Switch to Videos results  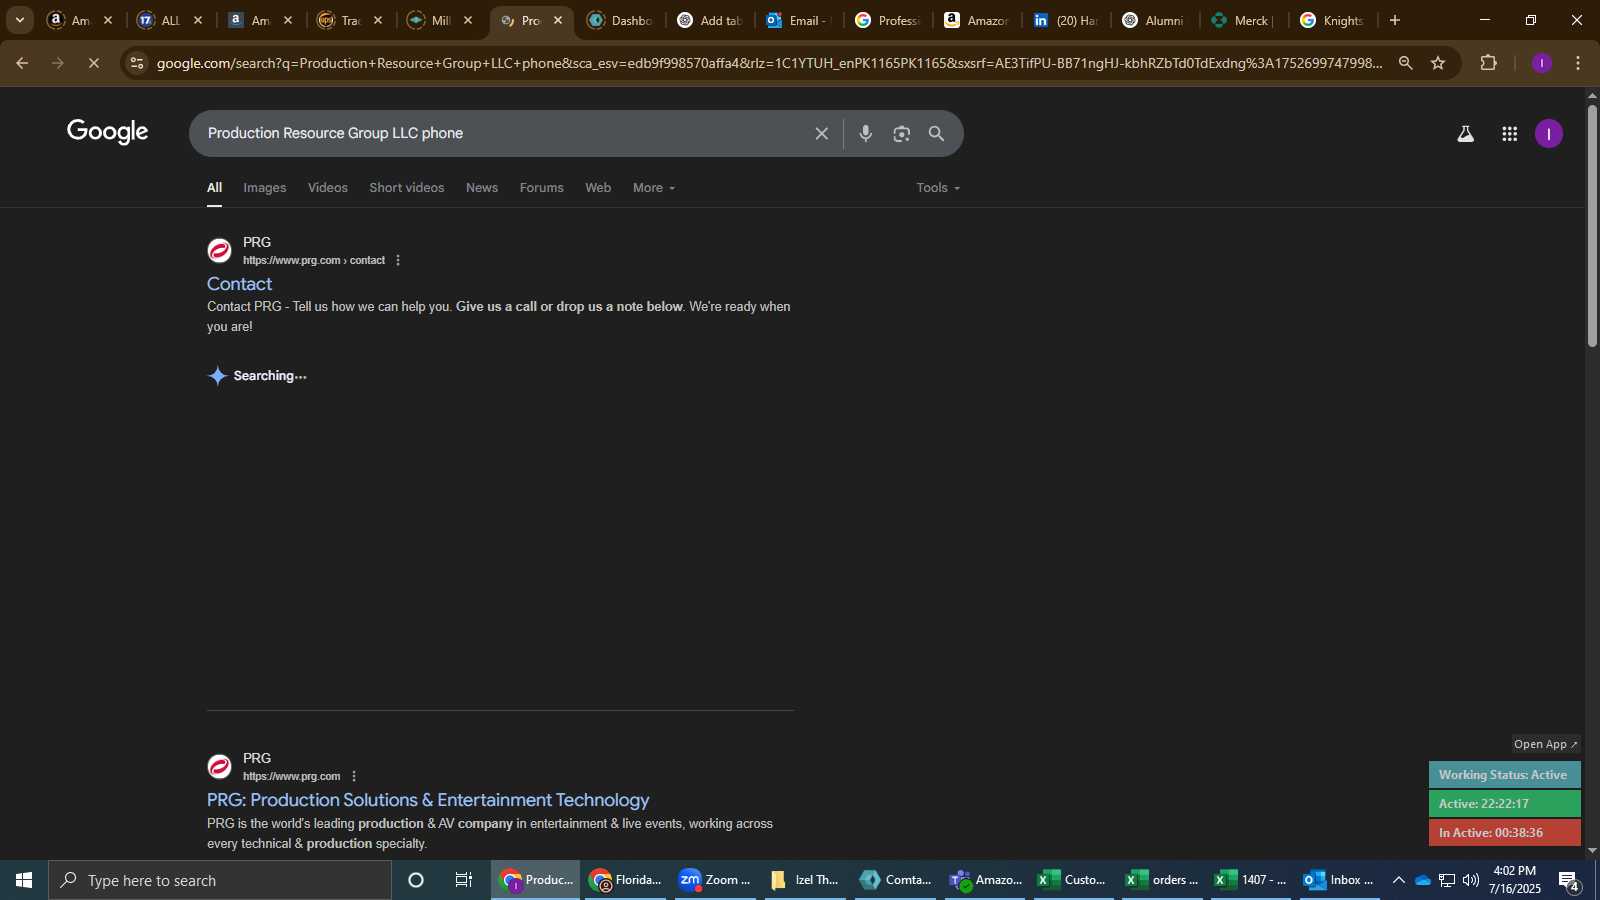coord(328,188)
